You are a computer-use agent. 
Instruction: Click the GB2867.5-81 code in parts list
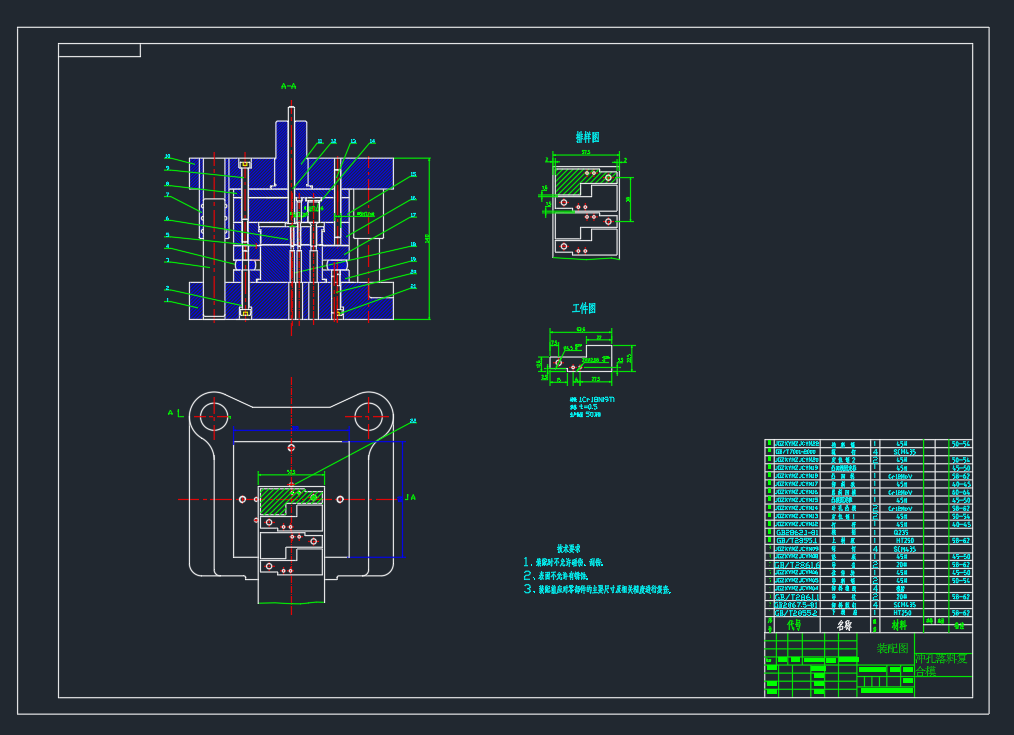tap(797, 605)
